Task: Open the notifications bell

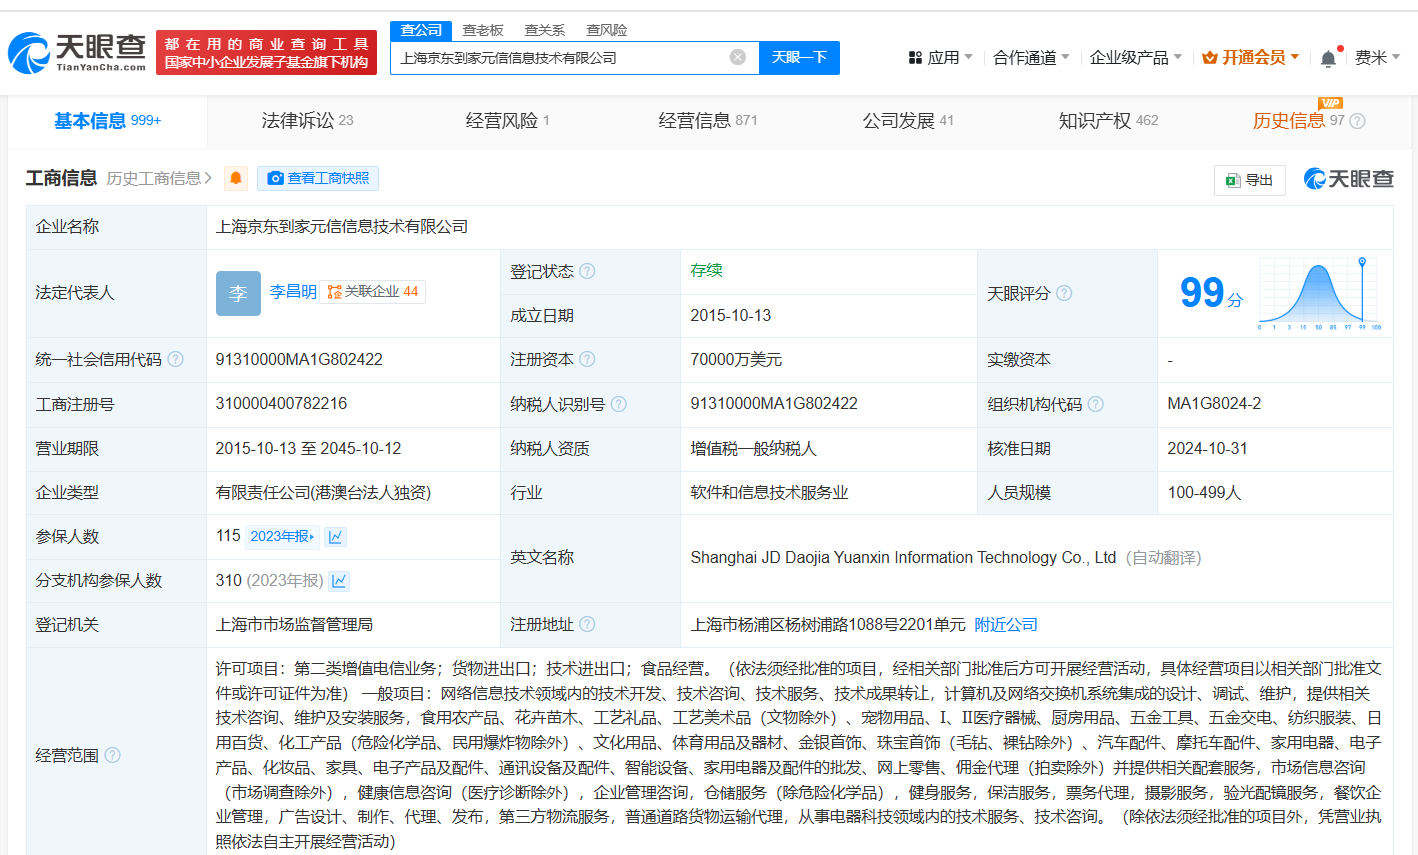Action: coord(1328,58)
